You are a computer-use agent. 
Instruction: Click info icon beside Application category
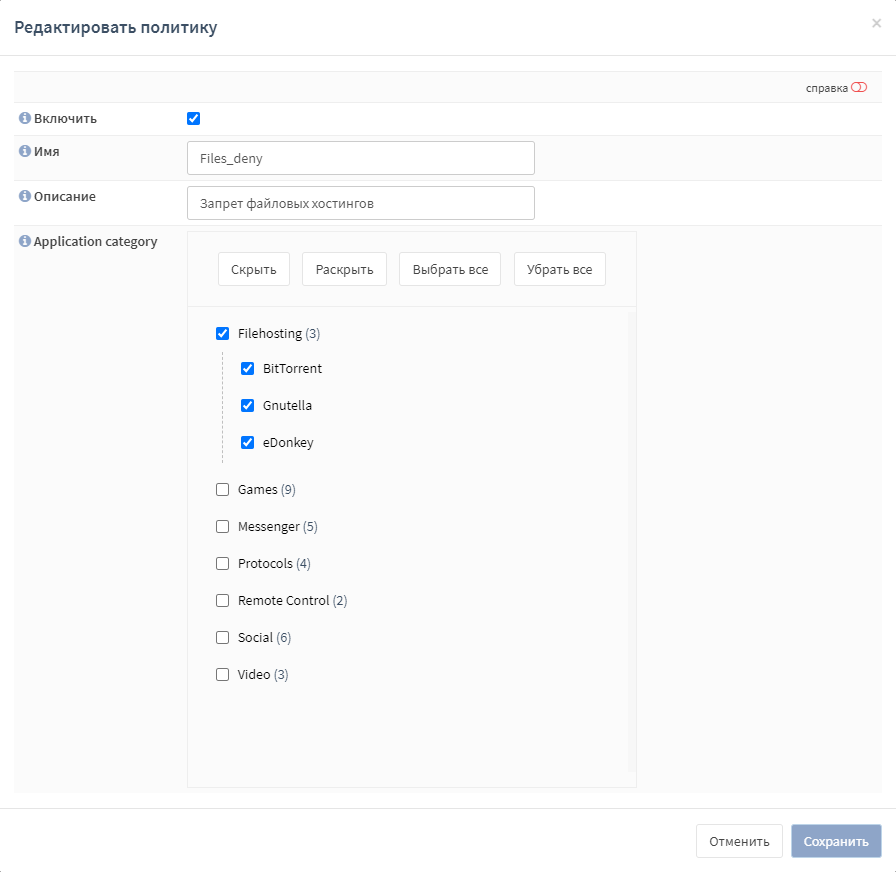25,241
